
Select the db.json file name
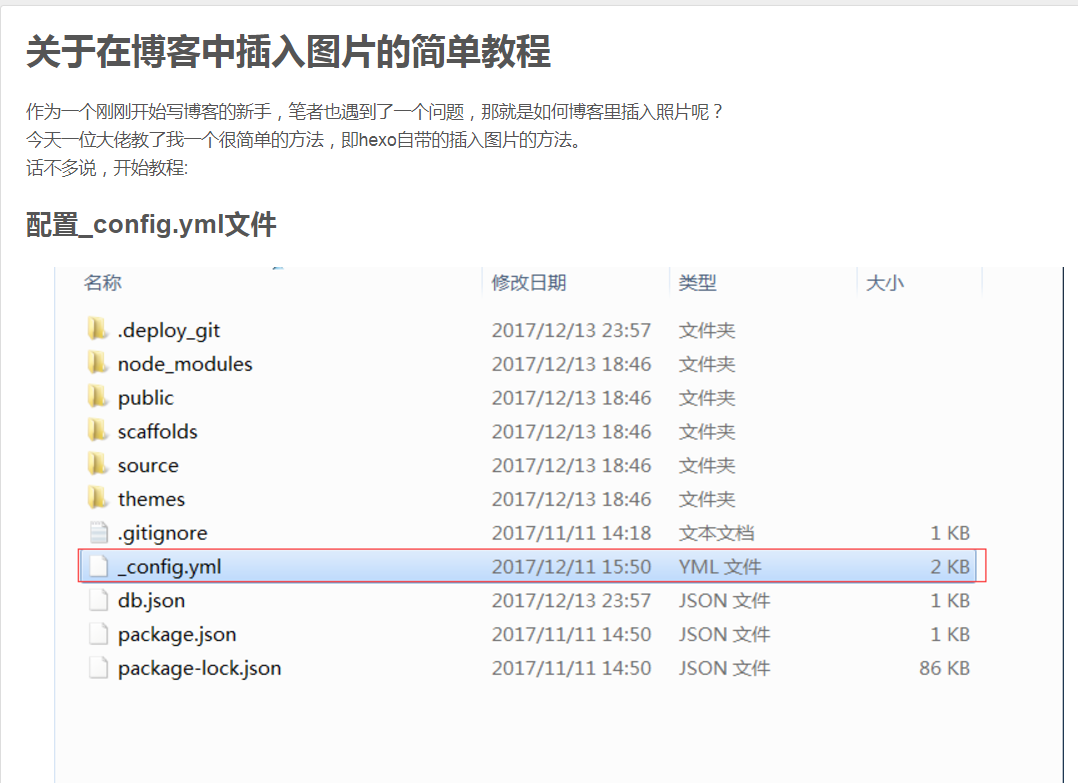coord(151,601)
